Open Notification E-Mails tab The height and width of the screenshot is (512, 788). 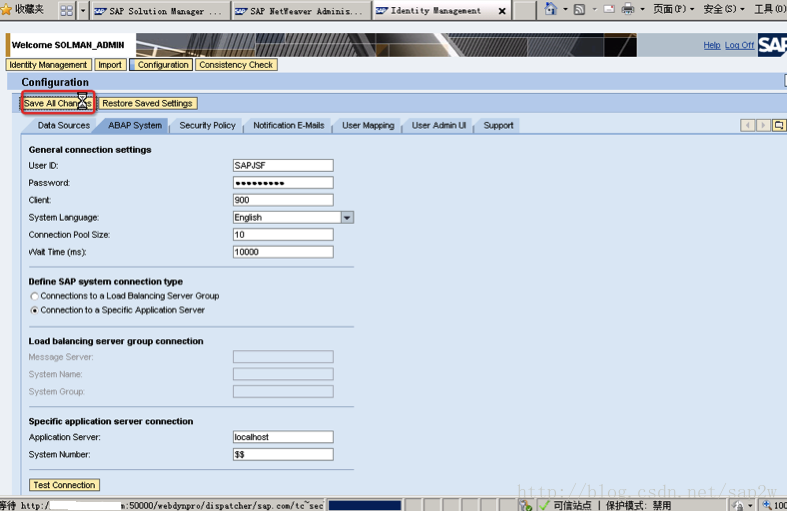tap(288, 126)
